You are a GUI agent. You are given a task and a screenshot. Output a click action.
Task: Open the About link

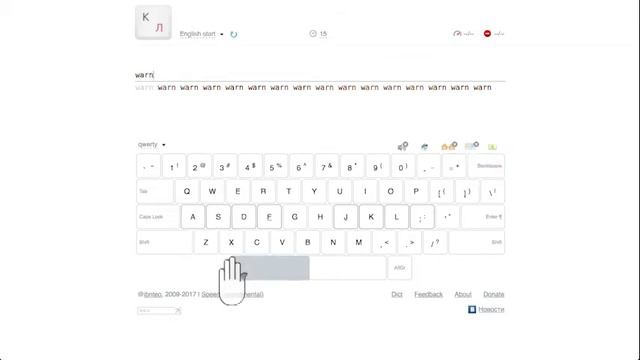click(463, 294)
